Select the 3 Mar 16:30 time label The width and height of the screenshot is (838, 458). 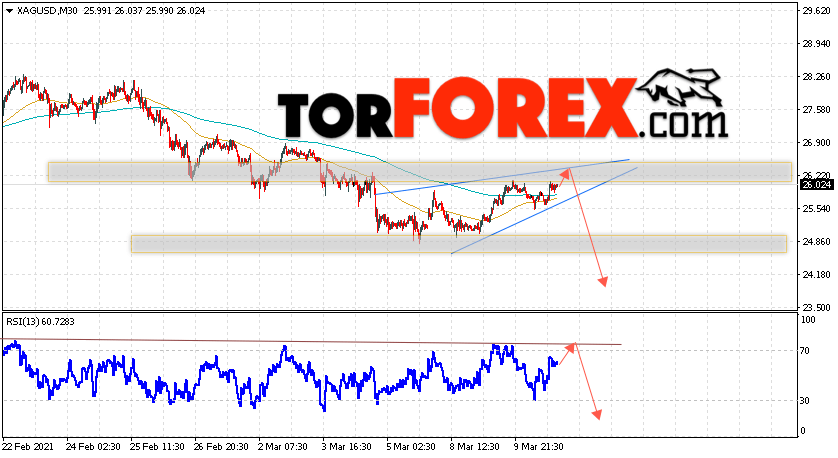tap(347, 447)
